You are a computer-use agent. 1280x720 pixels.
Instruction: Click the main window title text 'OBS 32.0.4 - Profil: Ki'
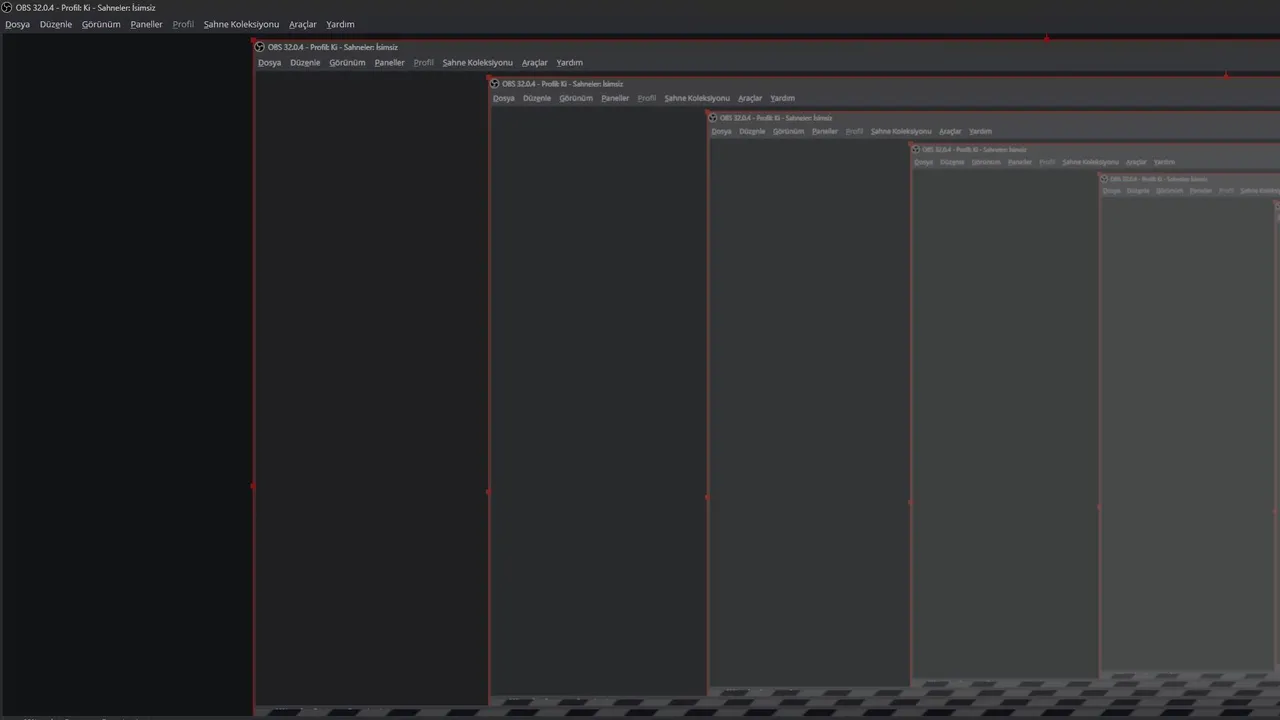click(53, 8)
